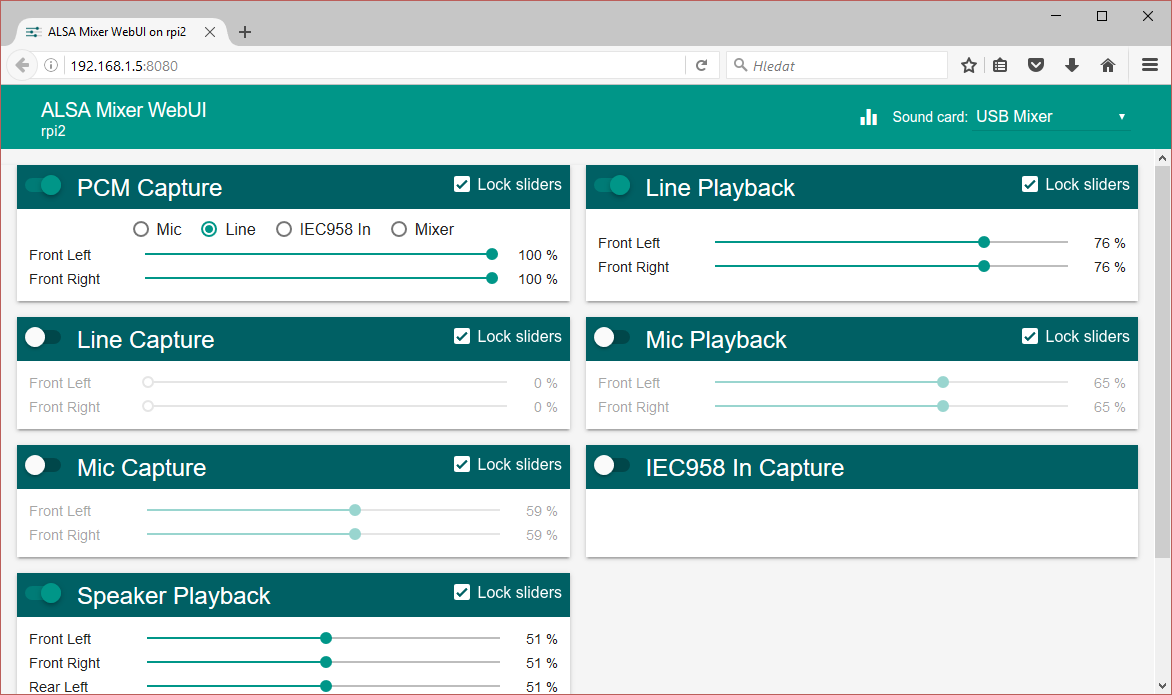Enable the IEC958 In Capture switch
This screenshot has height=695, width=1172.
(612, 466)
